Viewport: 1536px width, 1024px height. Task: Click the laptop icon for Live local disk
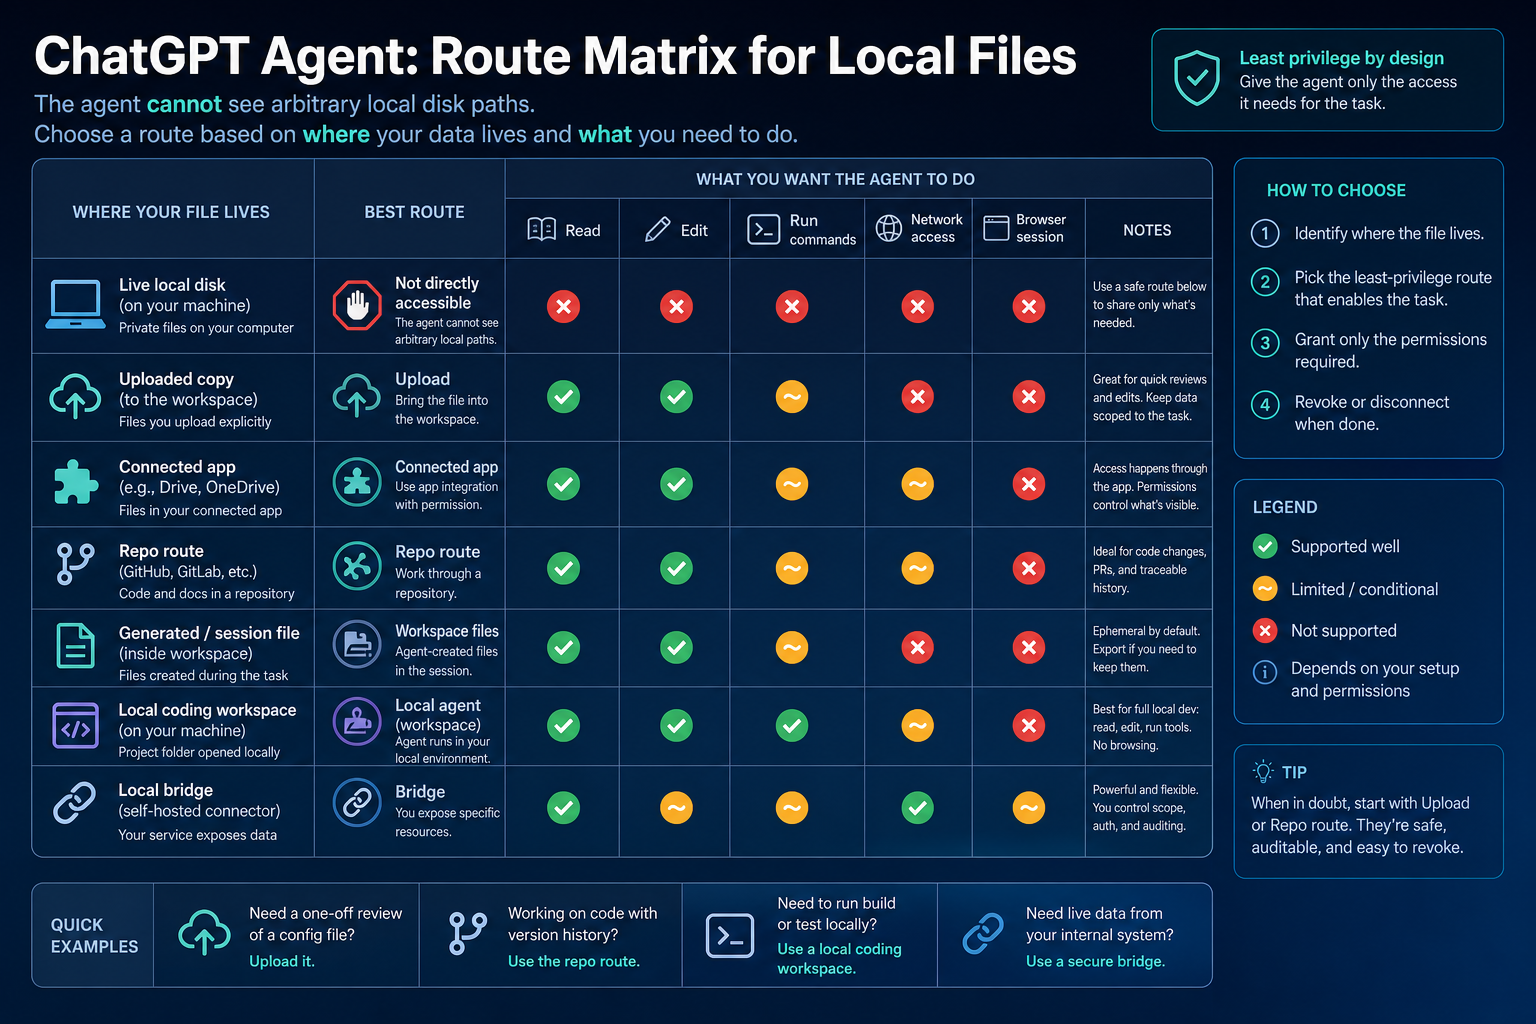(x=75, y=305)
